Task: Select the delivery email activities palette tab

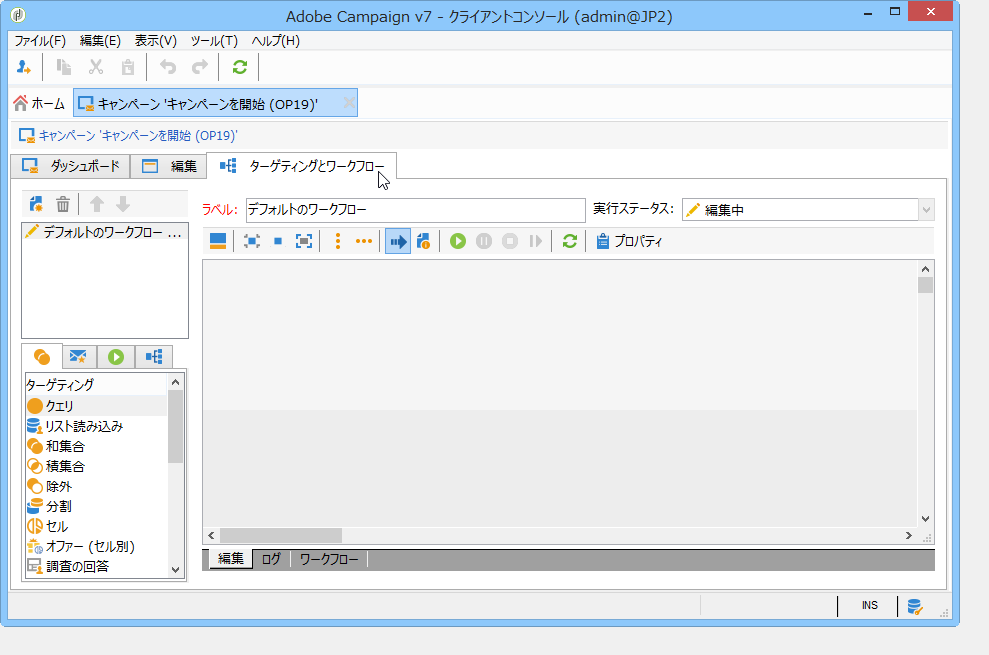Action: [78, 357]
